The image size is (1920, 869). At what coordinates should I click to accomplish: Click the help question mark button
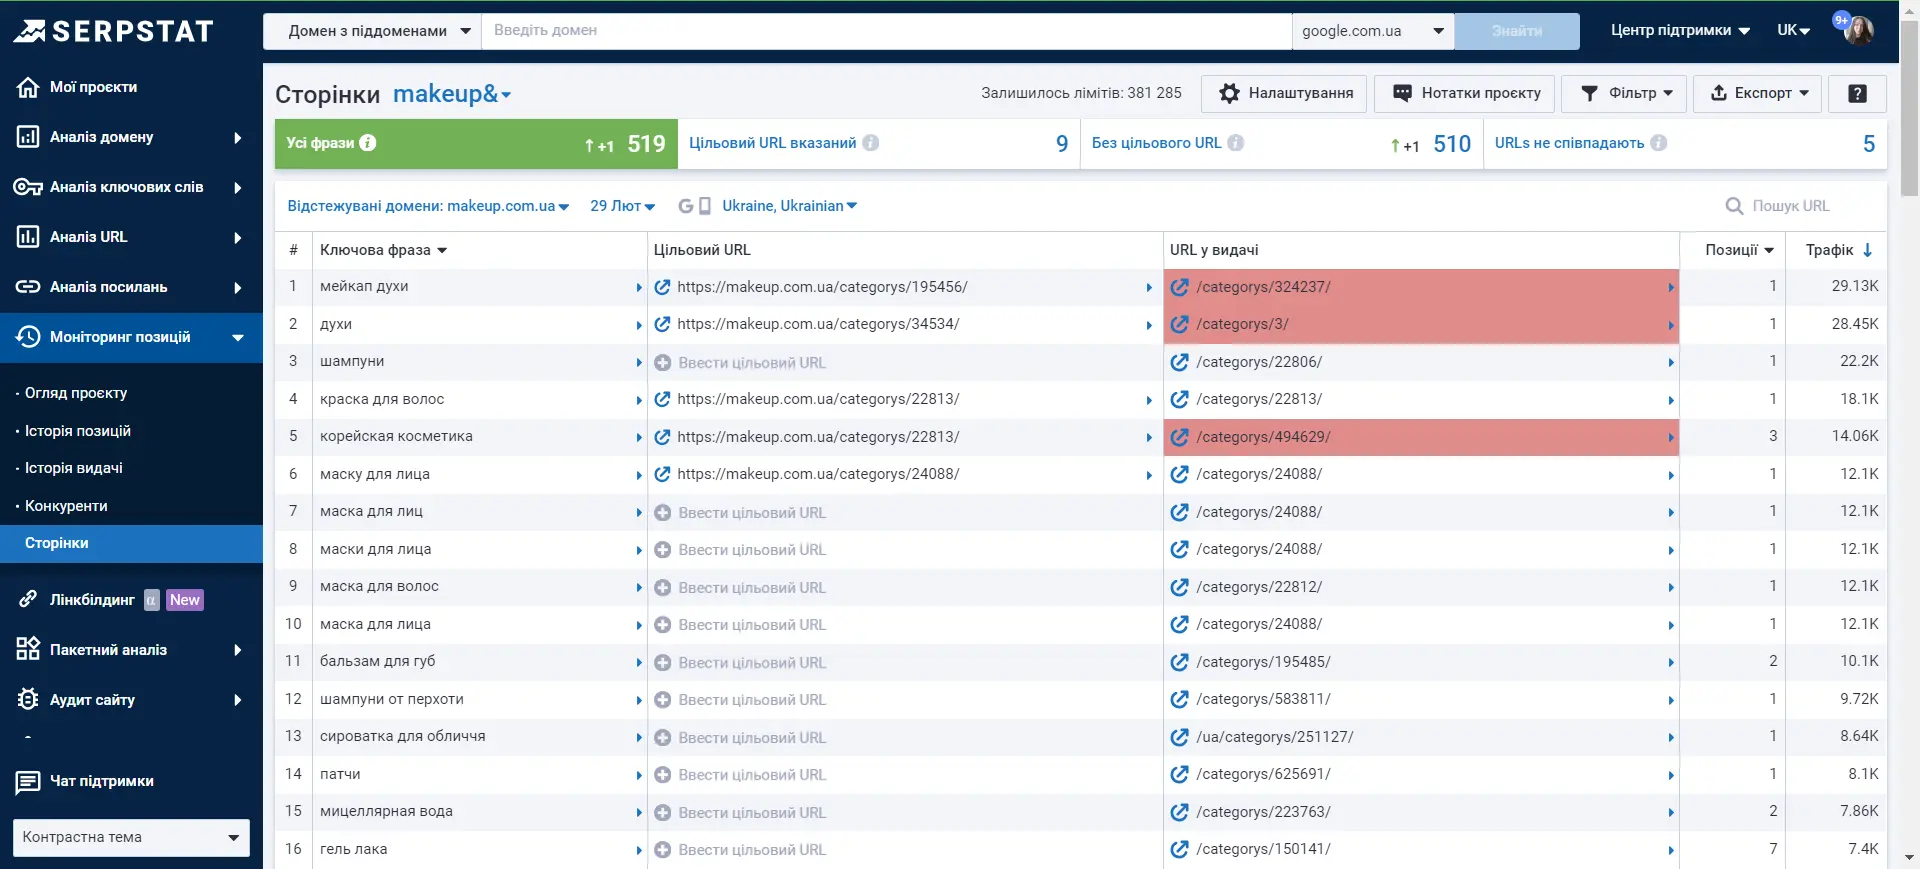click(1857, 93)
